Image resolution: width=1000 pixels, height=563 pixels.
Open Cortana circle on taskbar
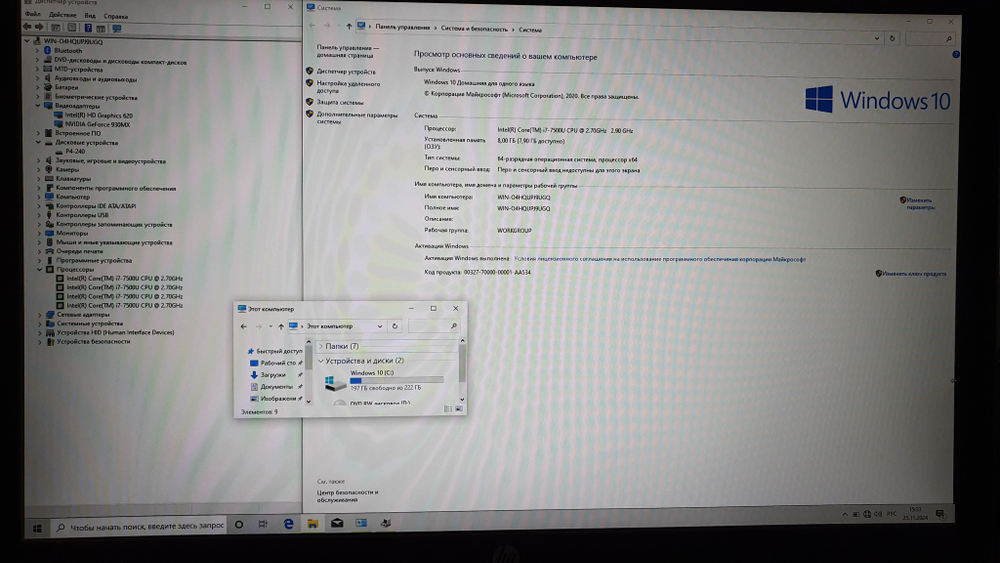click(x=239, y=525)
